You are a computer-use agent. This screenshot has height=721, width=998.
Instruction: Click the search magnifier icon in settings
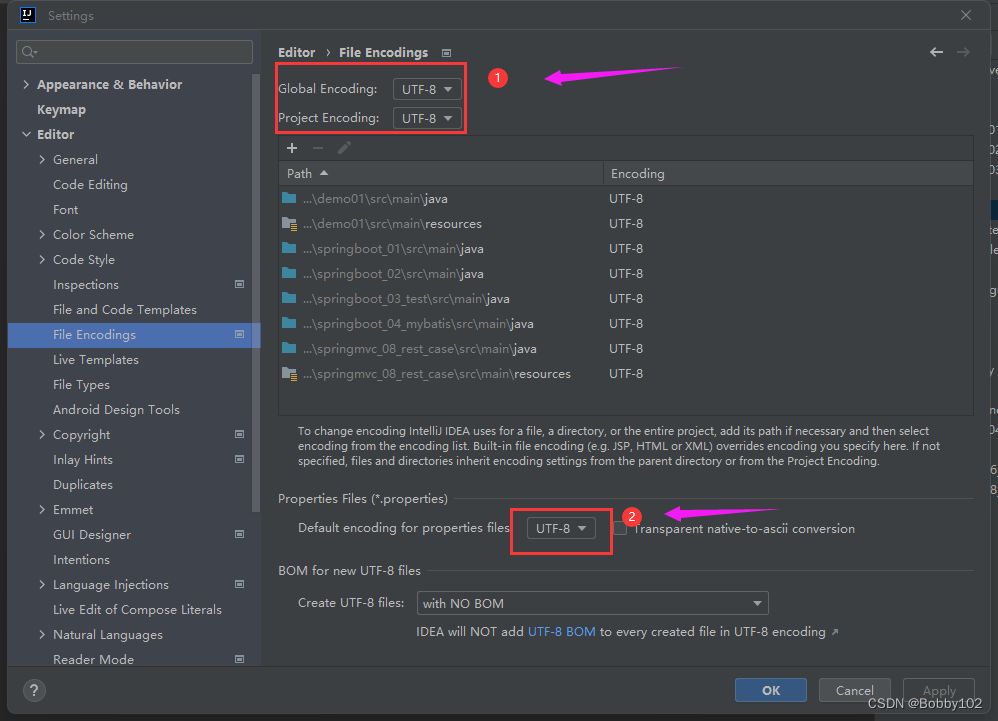click(x=29, y=52)
